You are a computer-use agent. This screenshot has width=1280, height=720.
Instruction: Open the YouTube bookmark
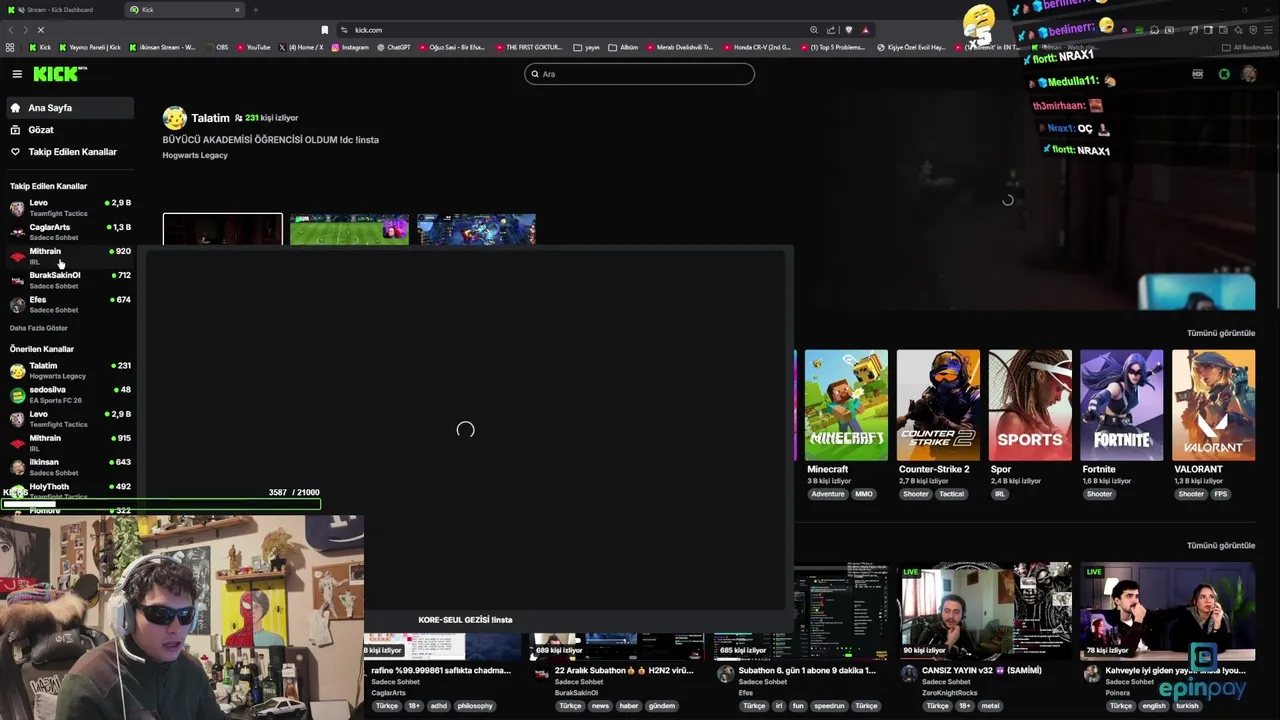point(253,47)
